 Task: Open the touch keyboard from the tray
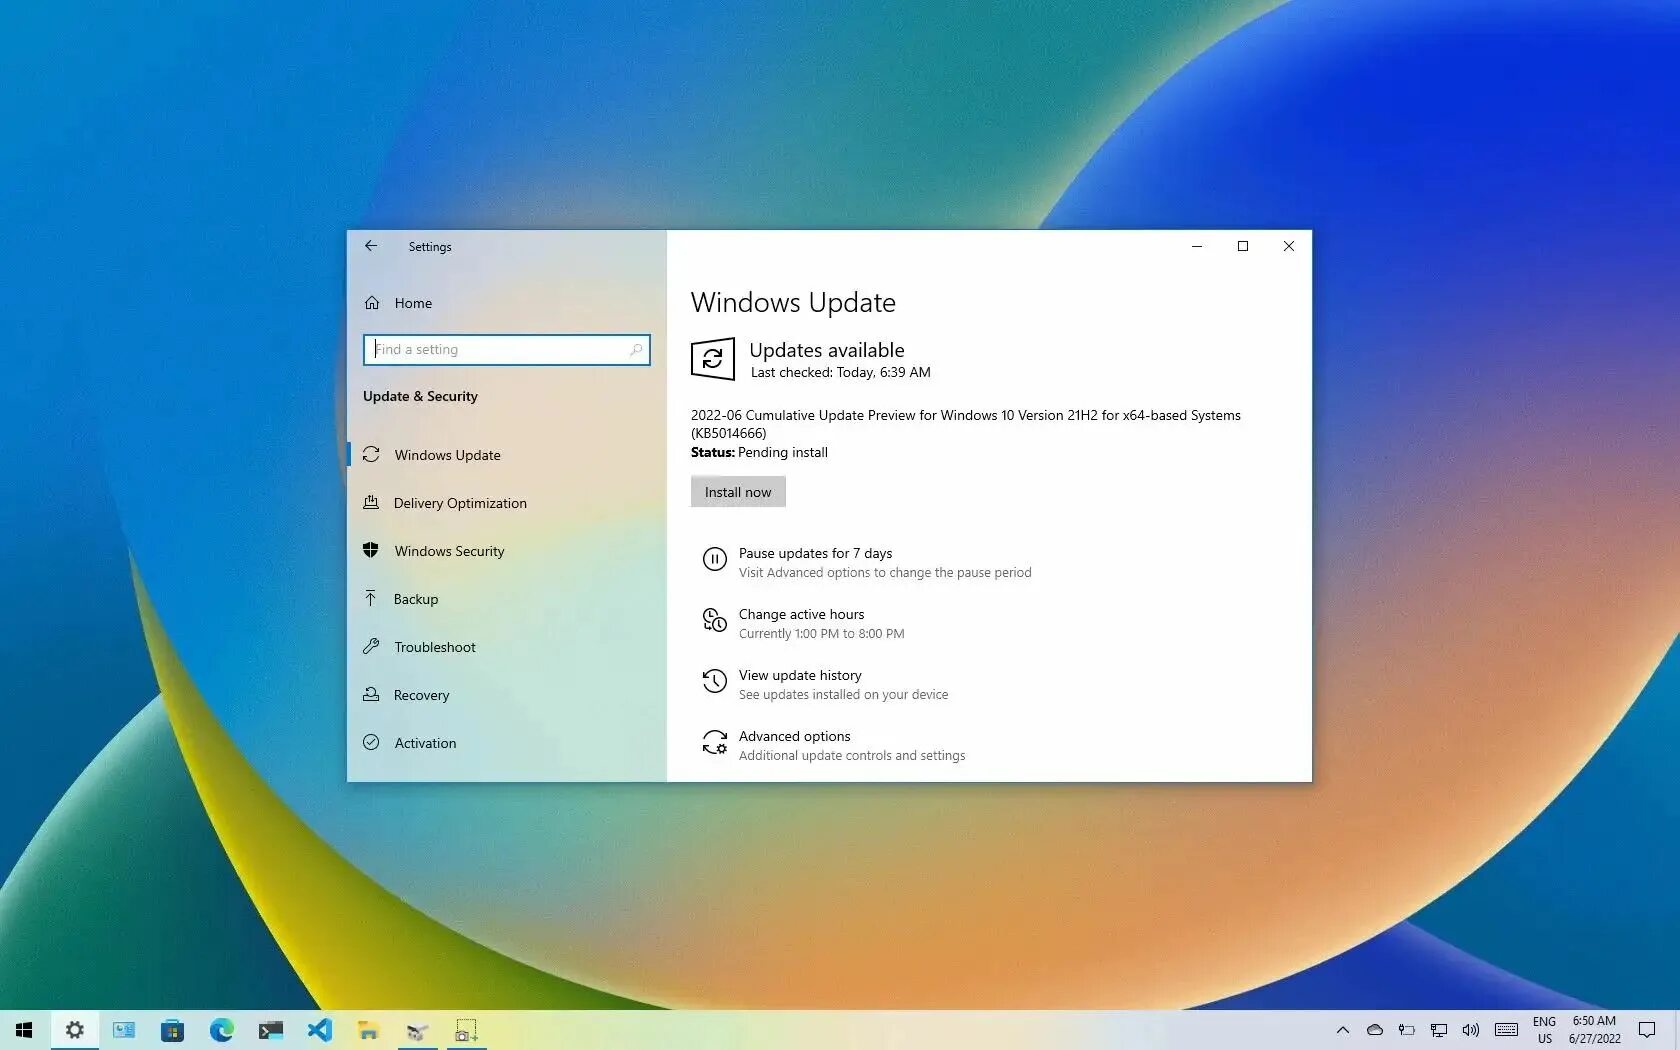[x=1506, y=1030]
